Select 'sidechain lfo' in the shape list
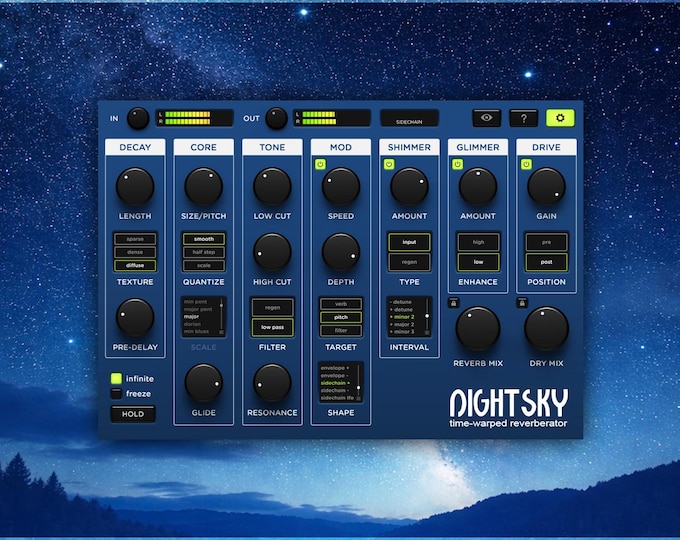Viewport: 680px width, 540px height. pyautogui.click(x=337, y=398)
